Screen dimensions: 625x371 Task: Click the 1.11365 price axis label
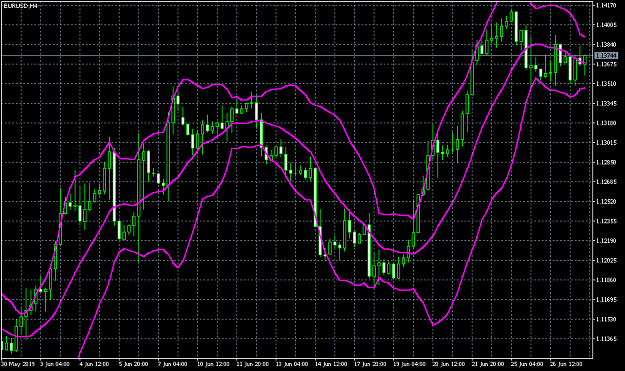[606, 339]
